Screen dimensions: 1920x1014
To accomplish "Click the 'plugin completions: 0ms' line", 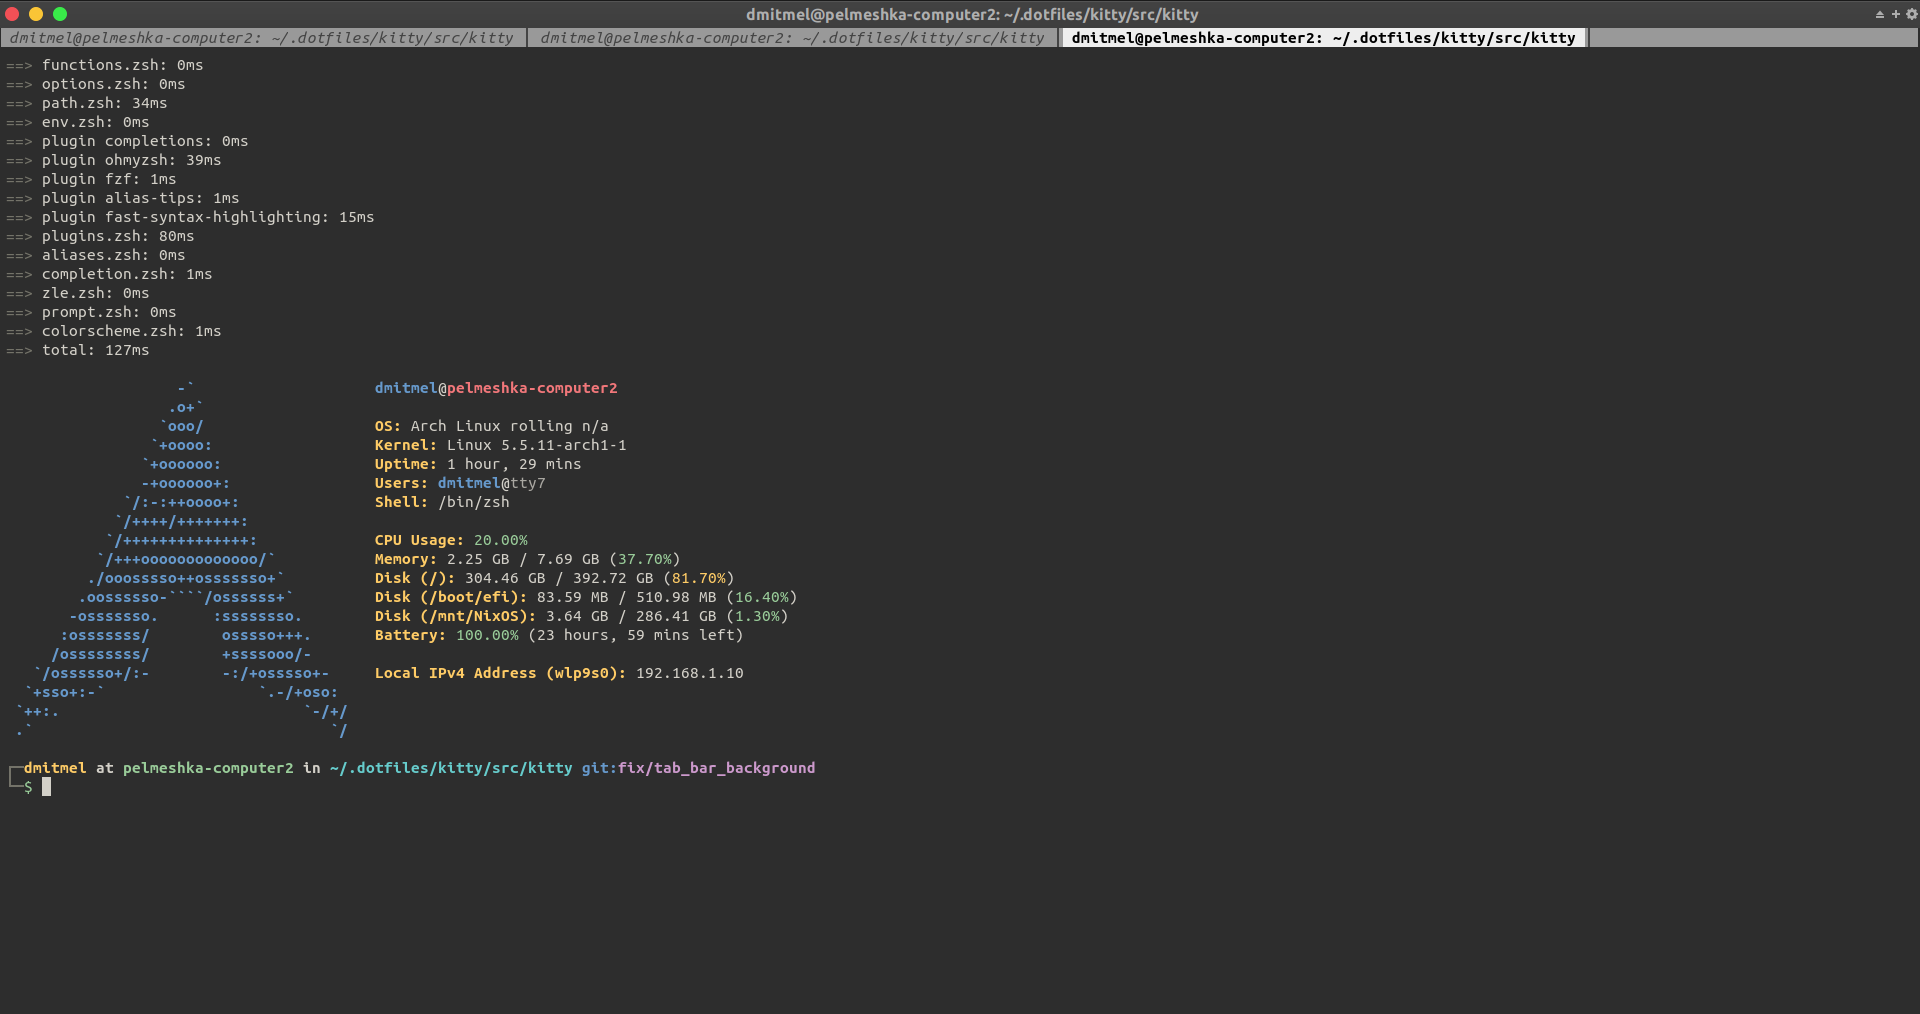I will pos(127,141).
